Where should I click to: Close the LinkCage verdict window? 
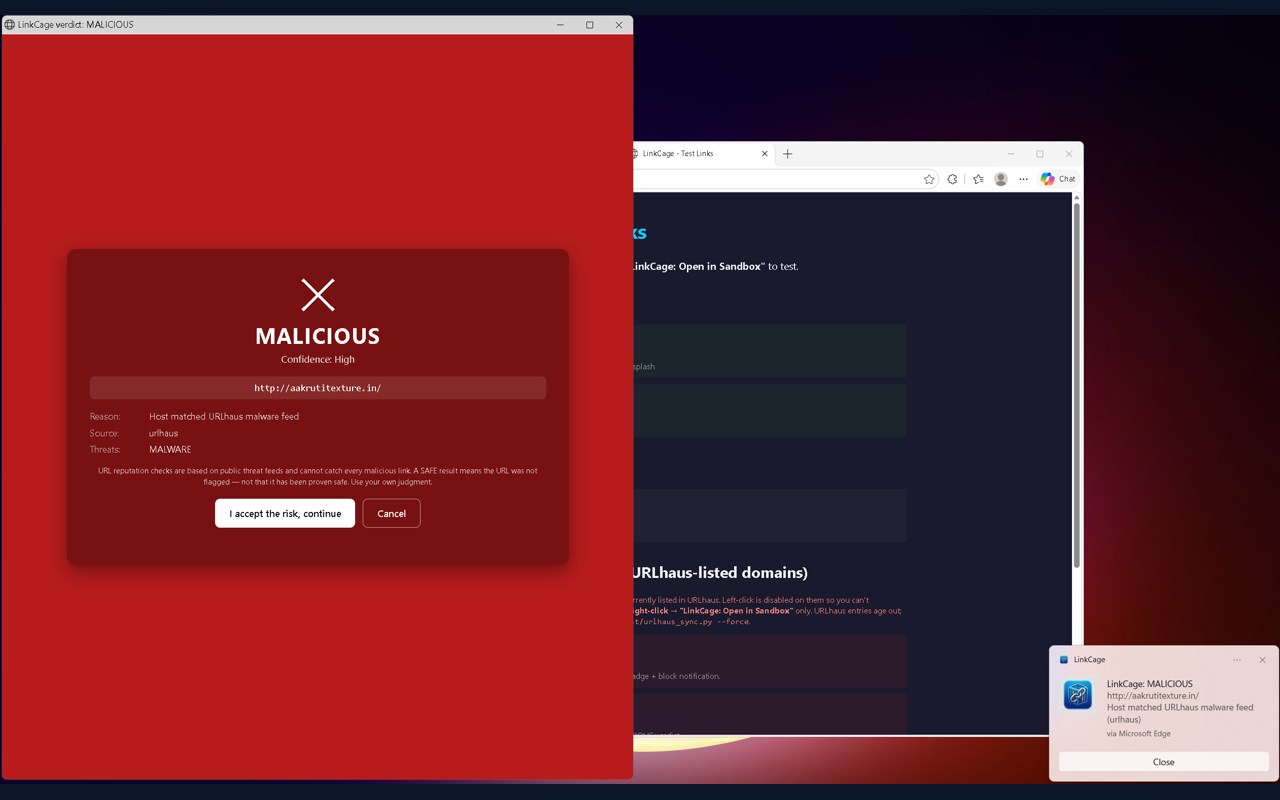click(619, 25)
